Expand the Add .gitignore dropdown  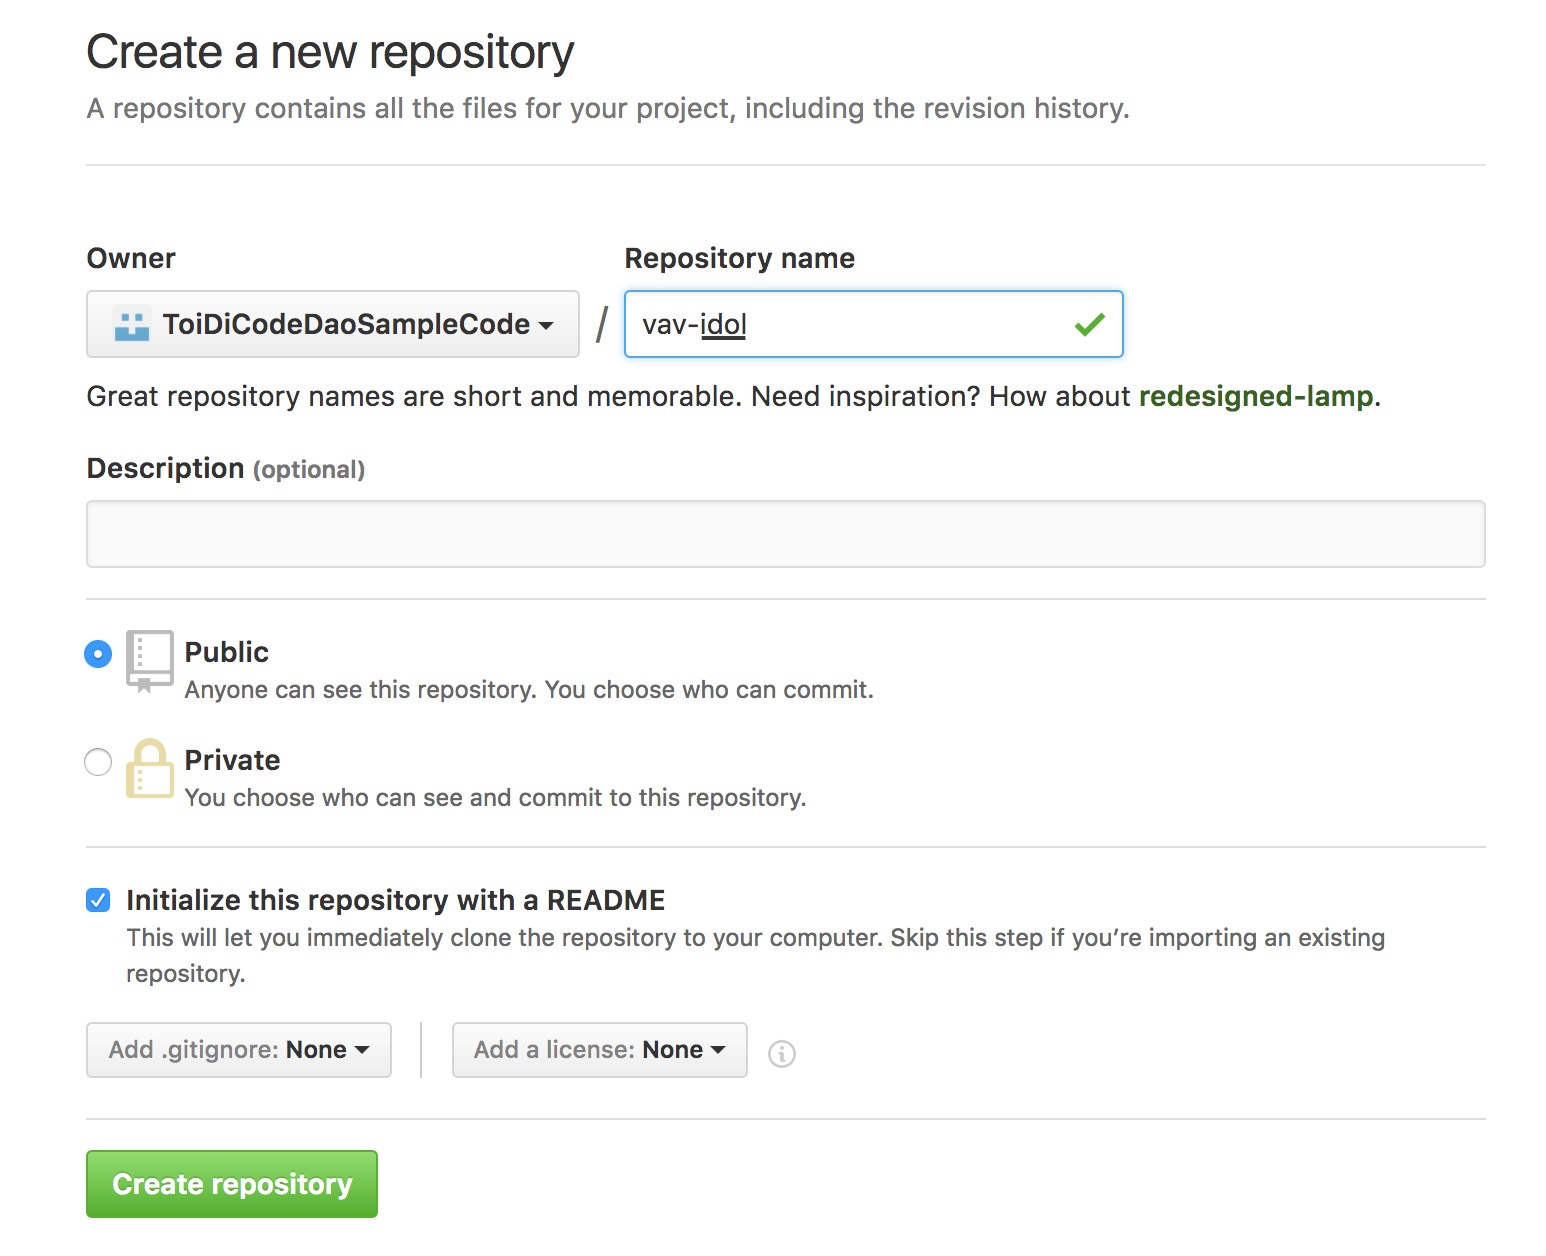(x=239, y=1050)
